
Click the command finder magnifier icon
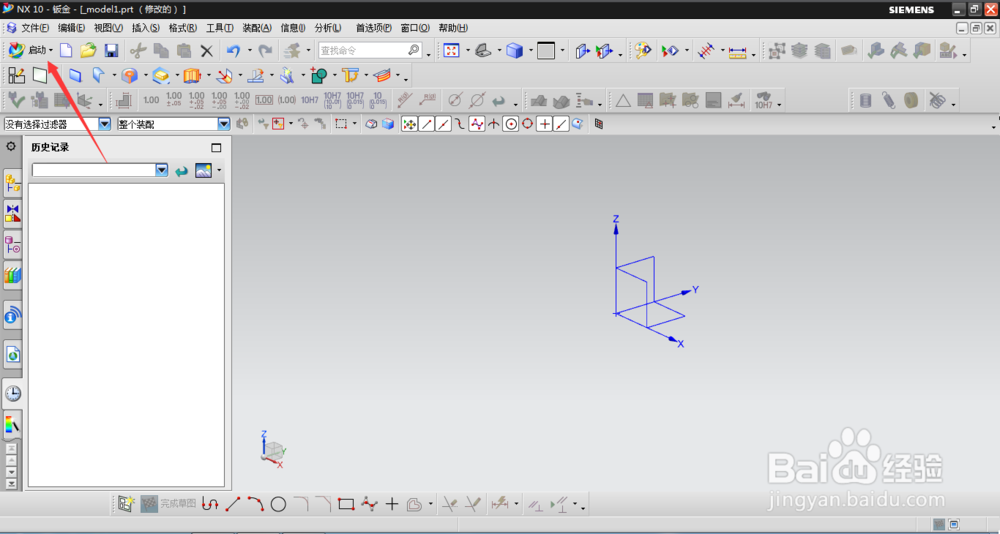click(x=413, y=50)
